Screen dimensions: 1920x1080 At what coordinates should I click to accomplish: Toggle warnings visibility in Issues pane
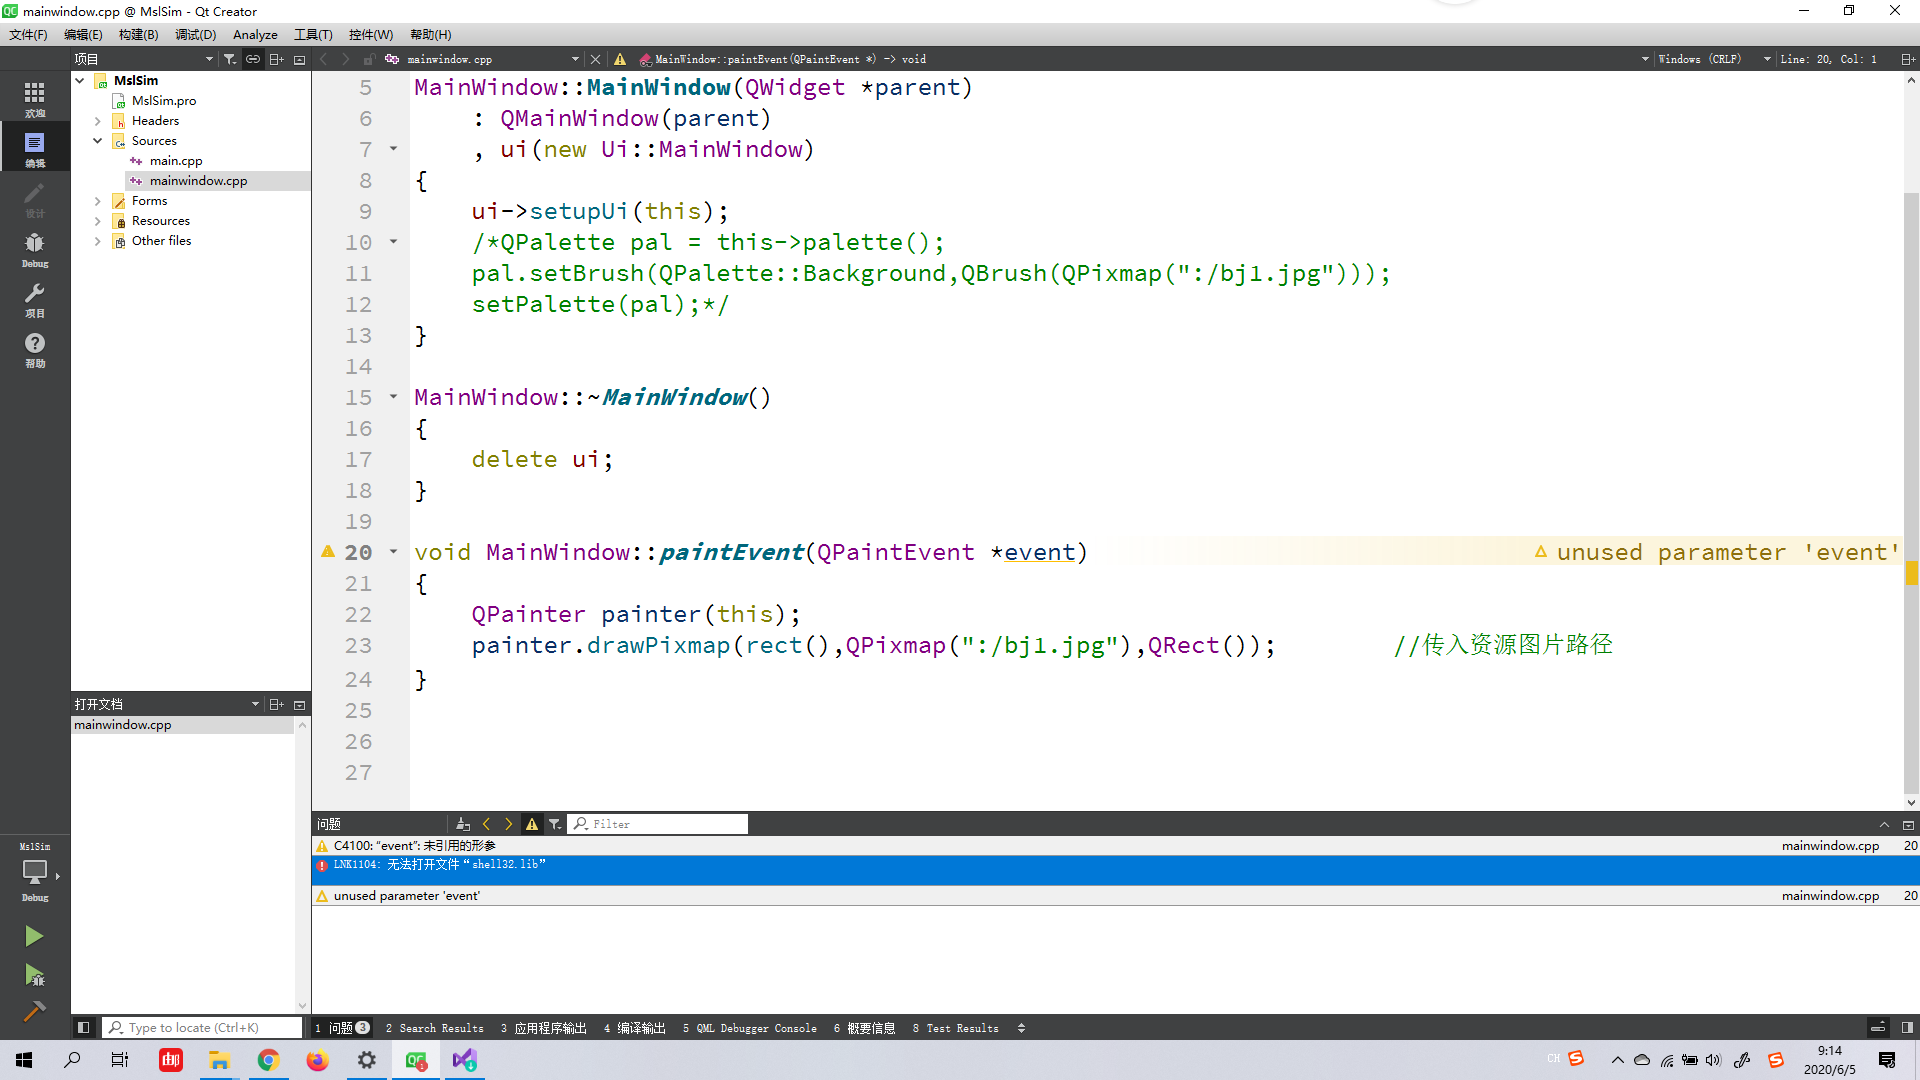pos(532,824)
